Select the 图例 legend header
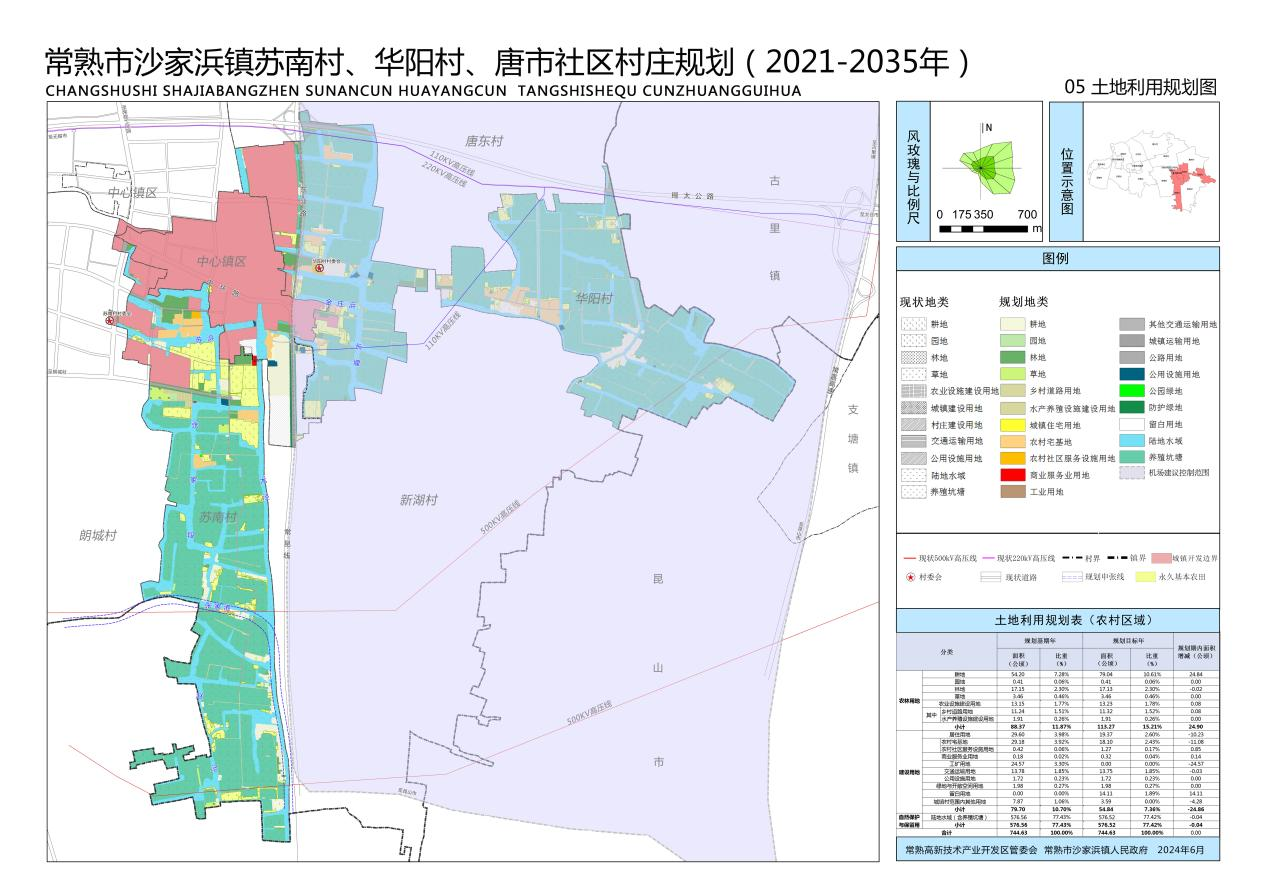 (1057, 259)
